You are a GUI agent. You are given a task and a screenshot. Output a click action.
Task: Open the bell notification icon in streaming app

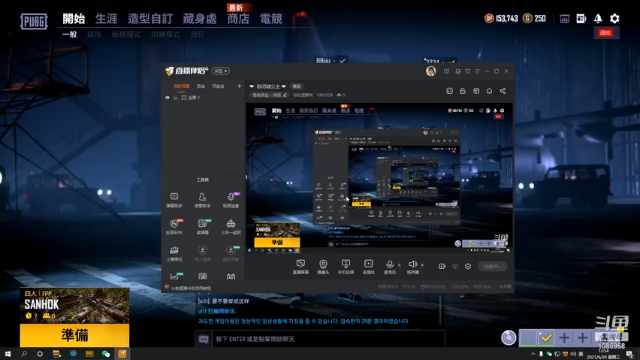(x=489, y=91)
